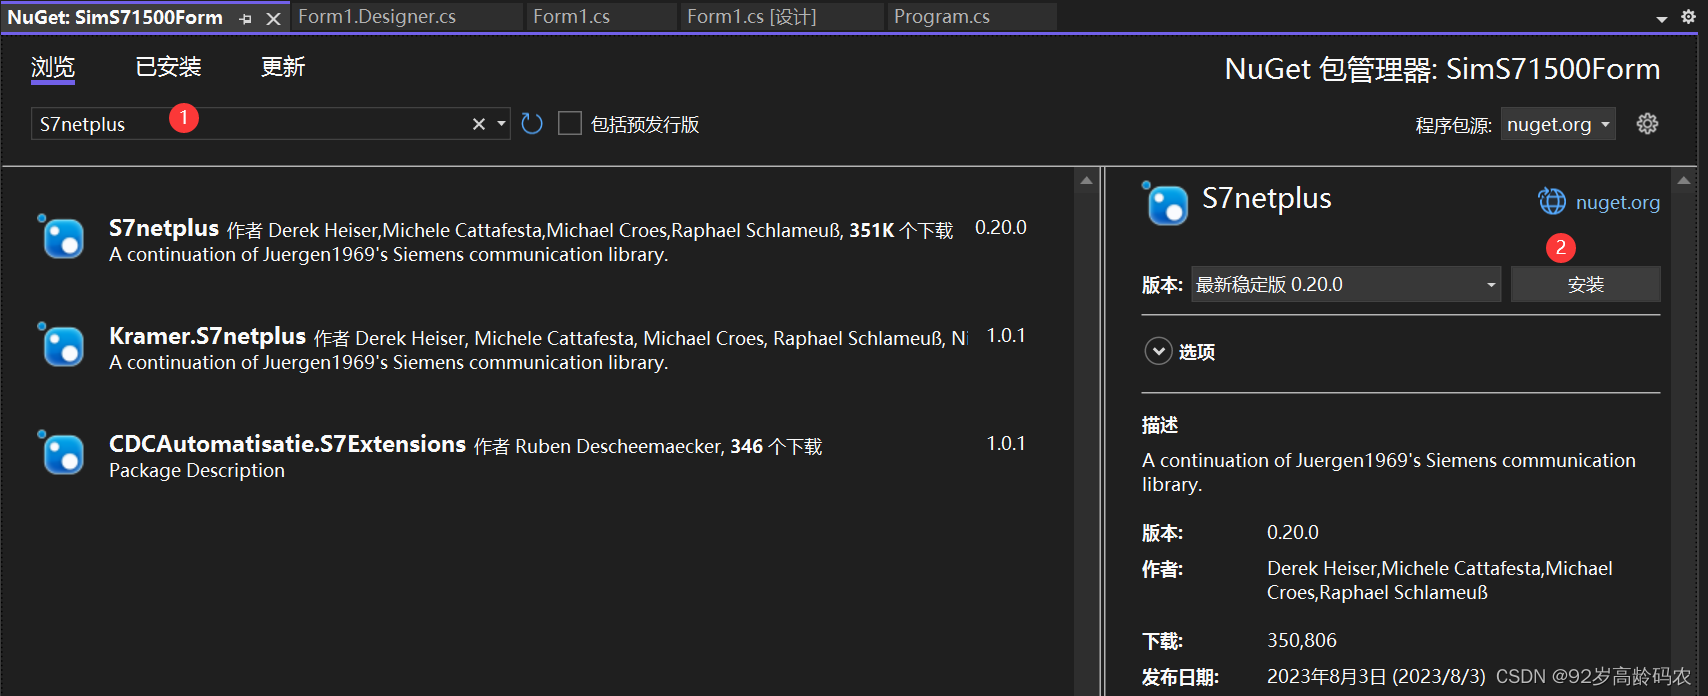Select the Kramer.S7netplus package result
1708x696 pixels.
536,348
